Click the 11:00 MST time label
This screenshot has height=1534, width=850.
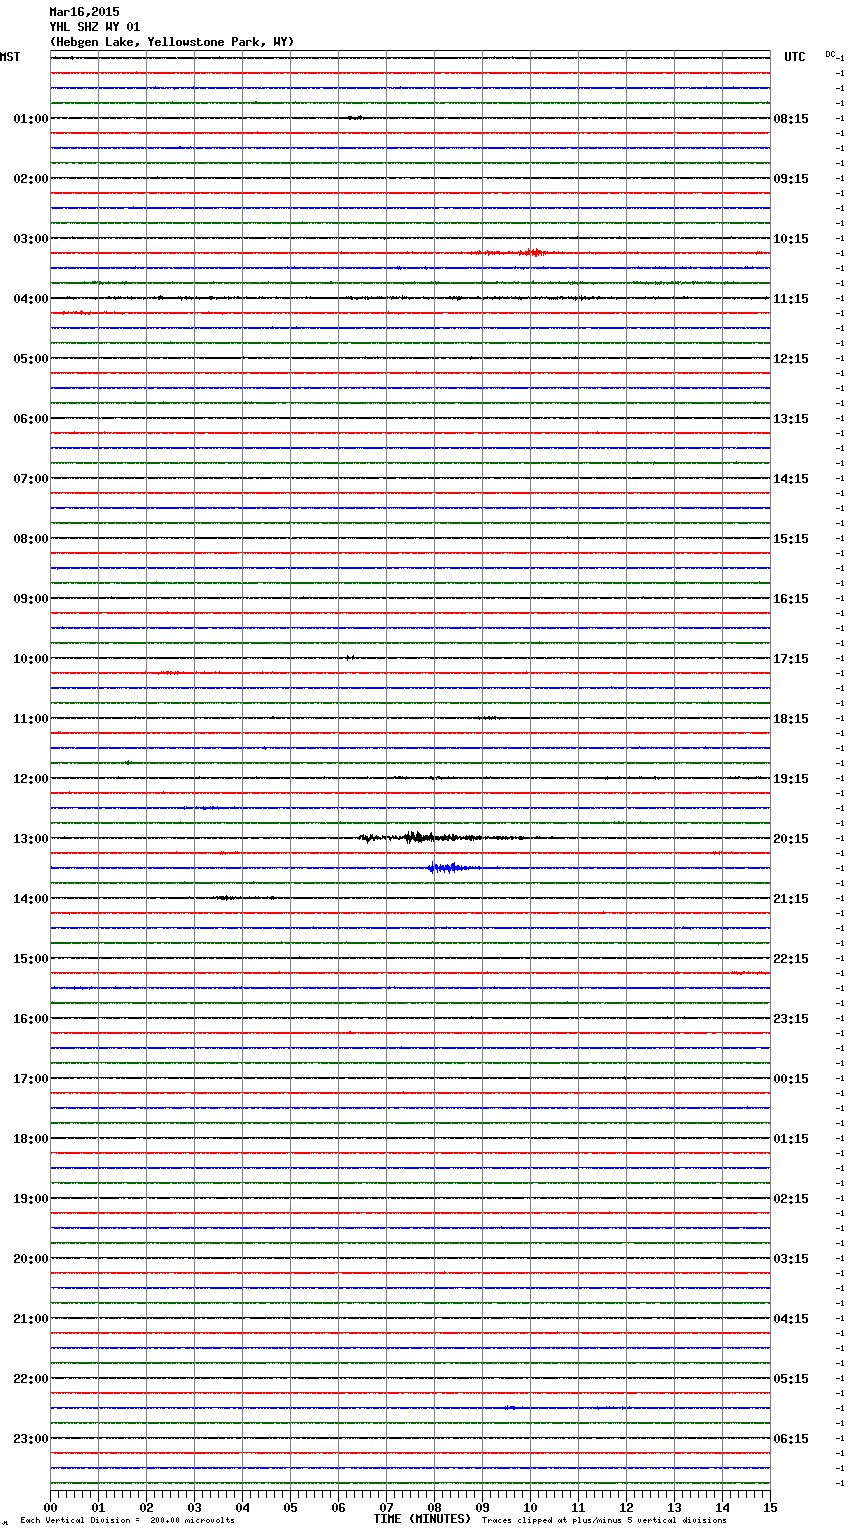[31, 719]
